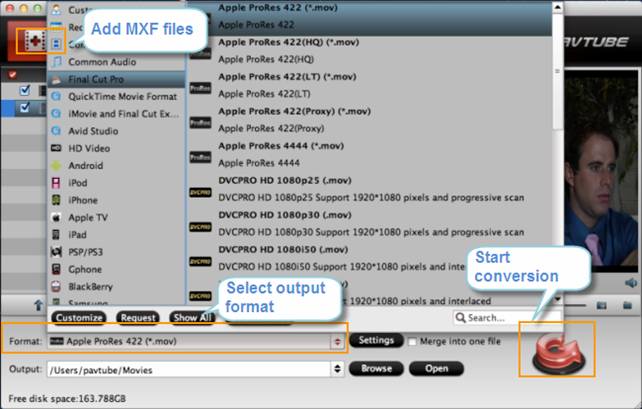Image resolution: width=642 pixels, height=409 pixels.
Task: Click the DVCPRO icon beside 1080i50 preset
Action: (200, 261)
